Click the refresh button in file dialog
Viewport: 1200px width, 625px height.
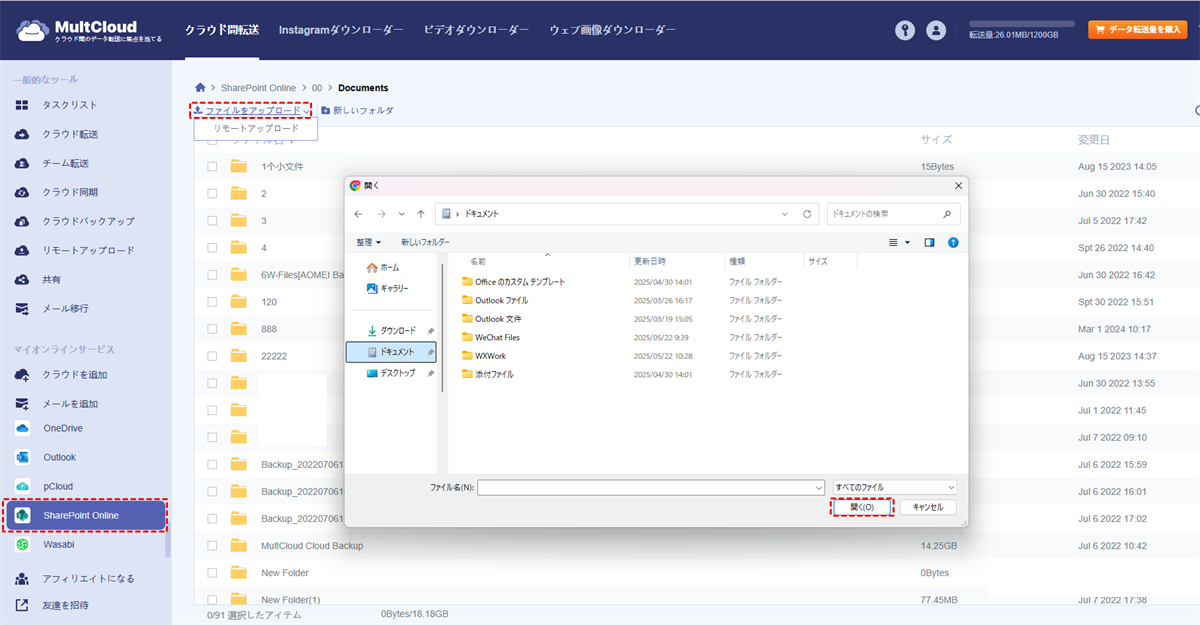807,214
